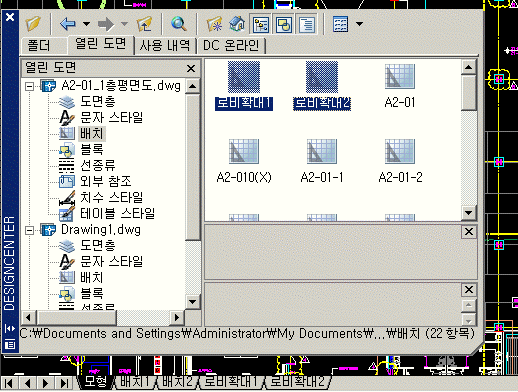Switch to the DC 온라인 tab
518x392 pixels.
[231, 45]
